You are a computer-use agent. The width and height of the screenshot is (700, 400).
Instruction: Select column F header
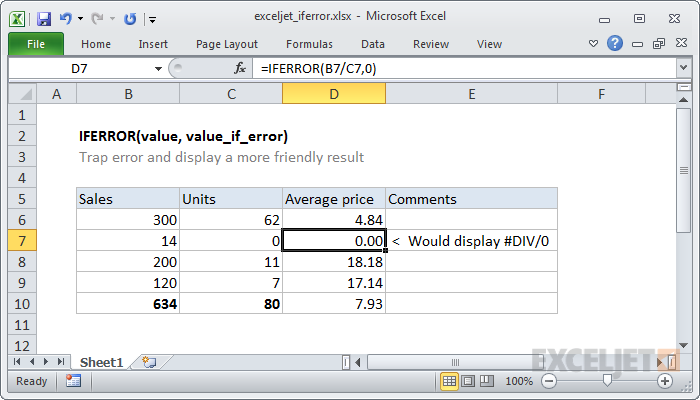point(601,94)
